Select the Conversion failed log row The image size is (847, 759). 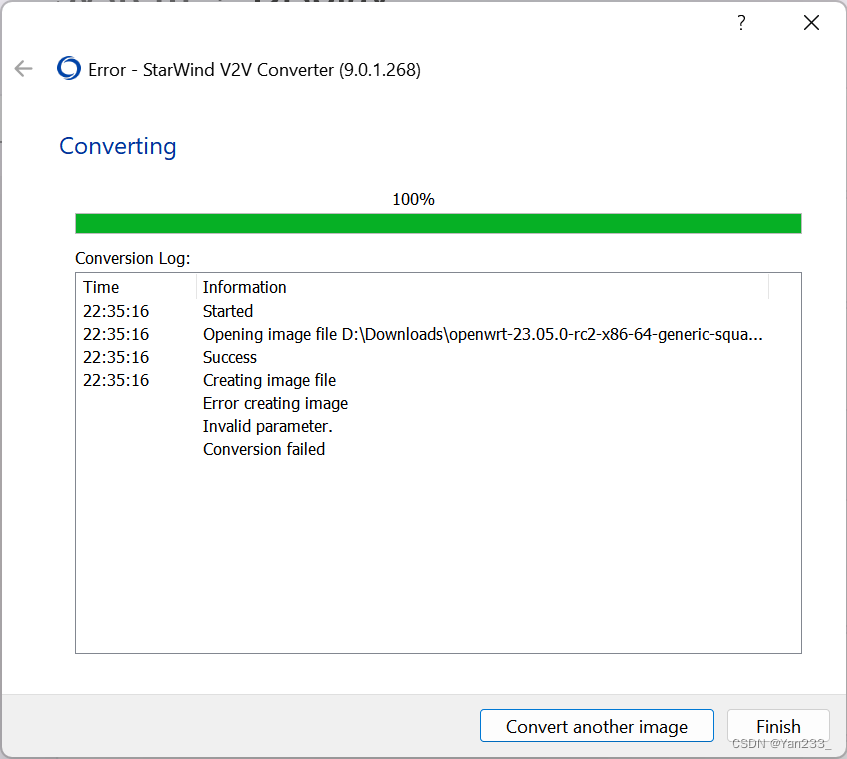point(438,449)
